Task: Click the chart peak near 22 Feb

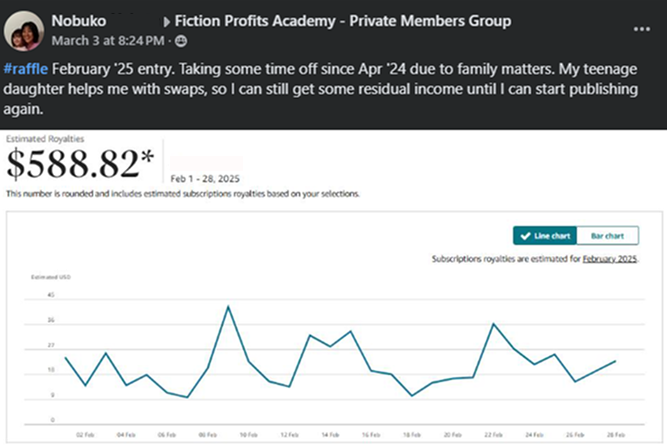Action: tap(493, 324)
